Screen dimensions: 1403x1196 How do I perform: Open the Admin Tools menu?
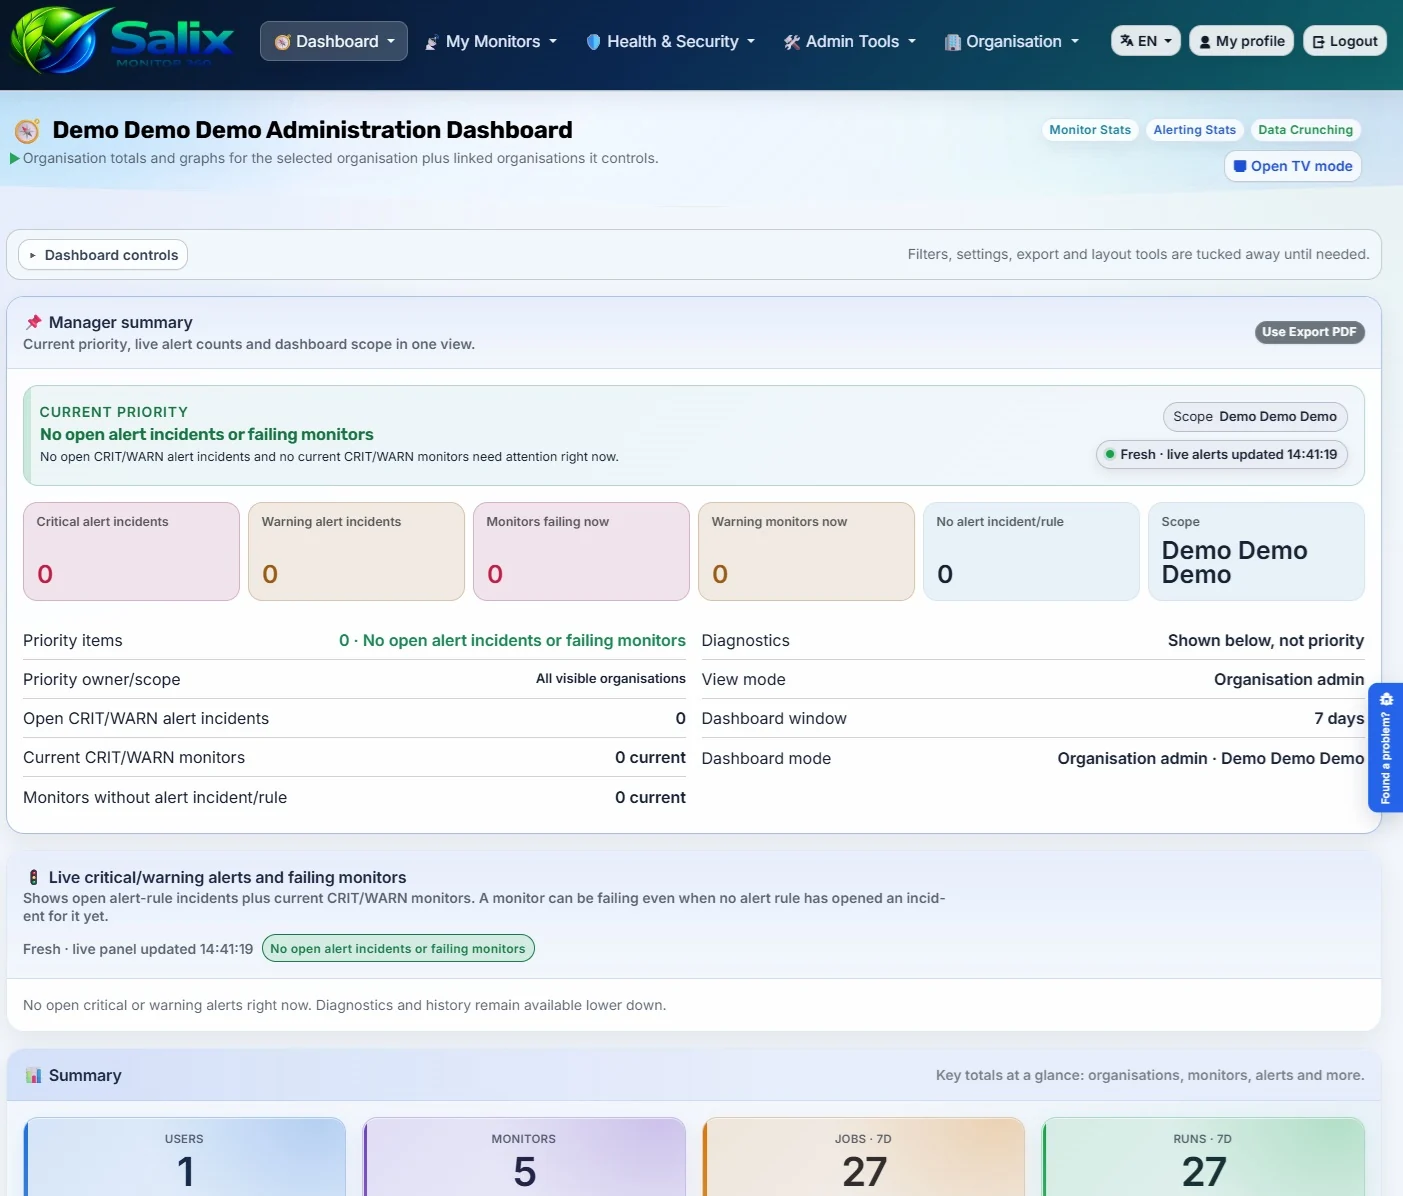coord(849,41)
